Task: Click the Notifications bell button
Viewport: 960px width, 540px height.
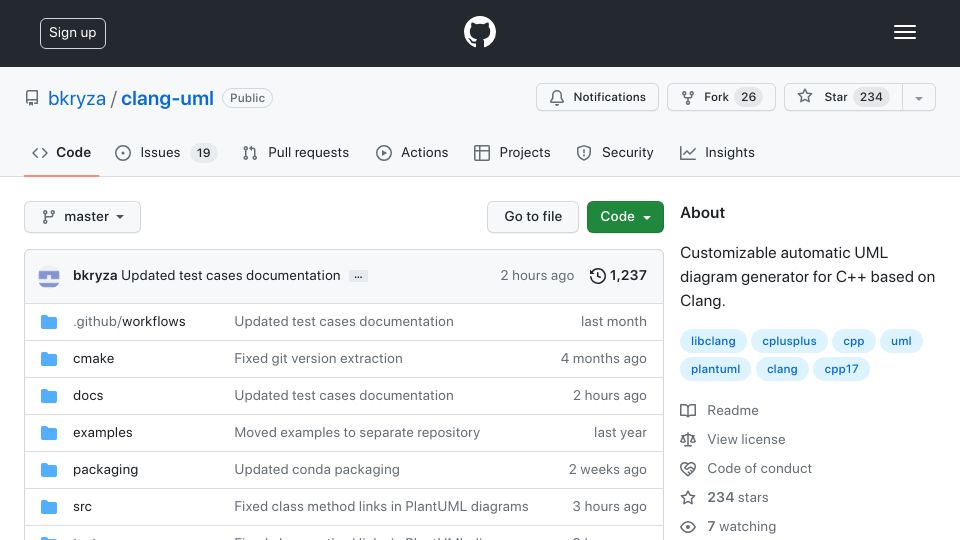Action: (597, 97)
